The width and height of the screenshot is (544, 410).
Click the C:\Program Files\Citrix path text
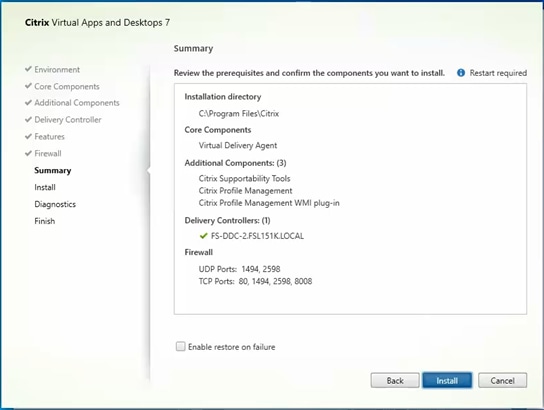[x=239, y=113]
